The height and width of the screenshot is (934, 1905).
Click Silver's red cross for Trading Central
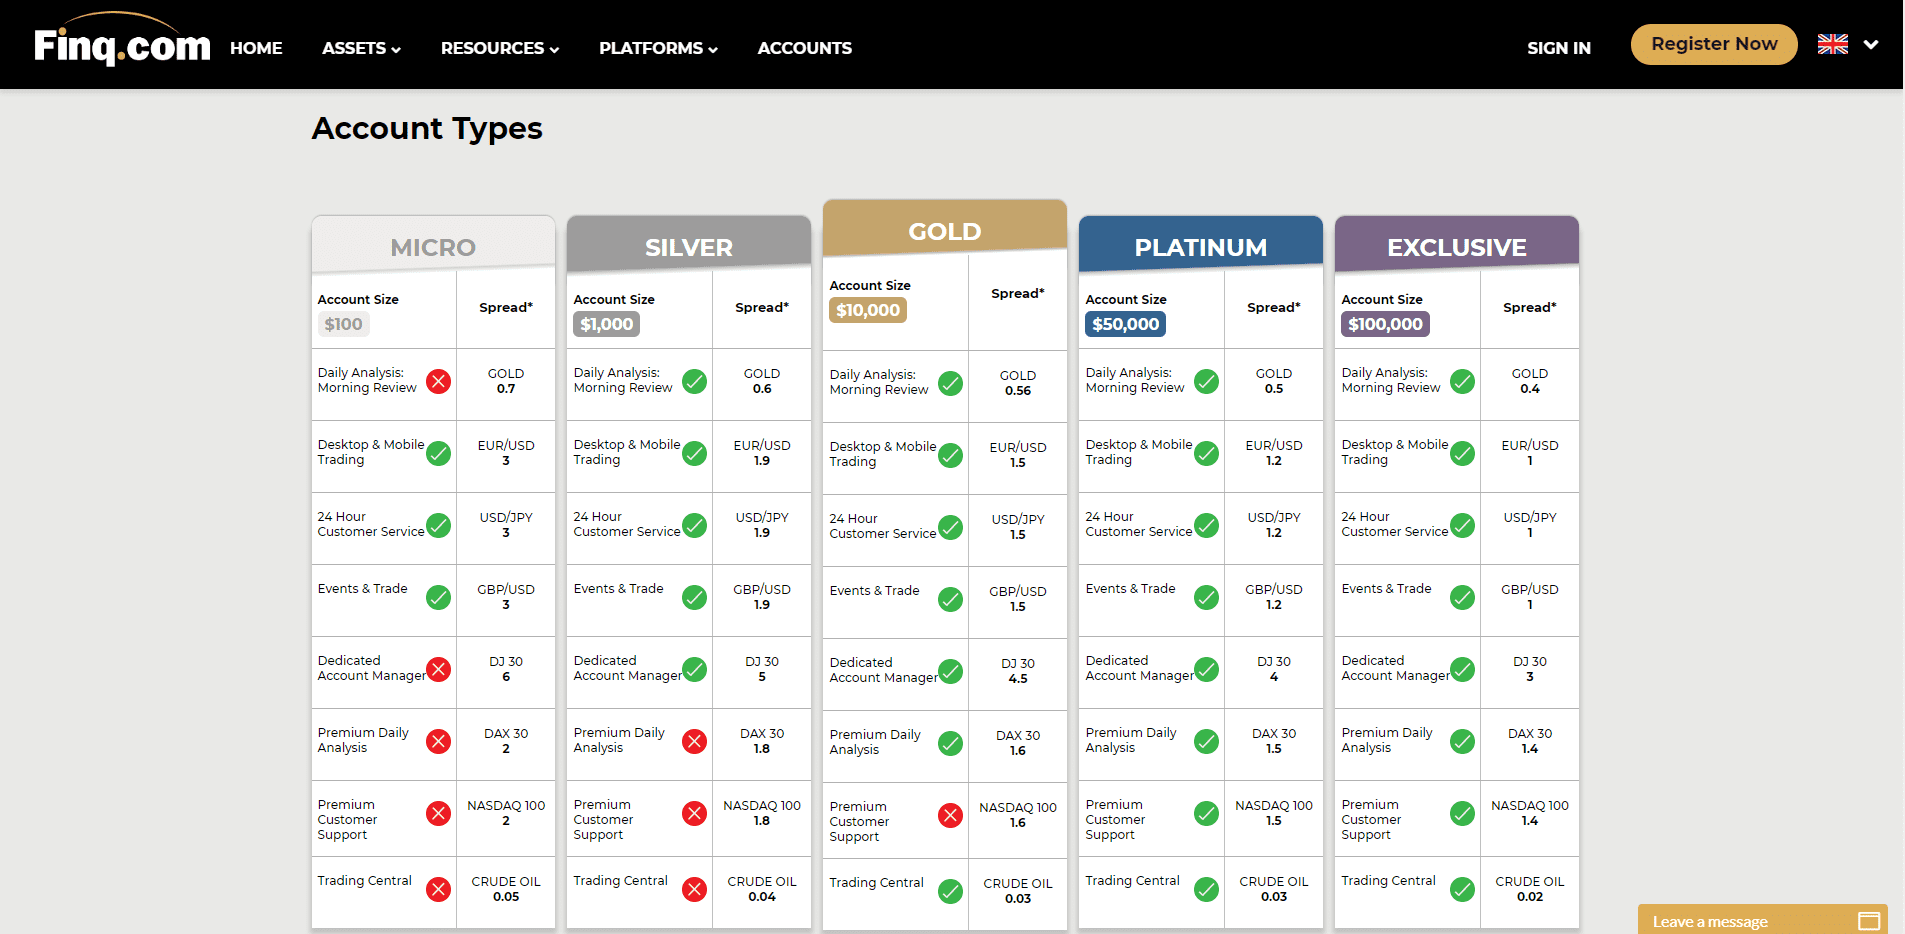click(x=694, y=889)
